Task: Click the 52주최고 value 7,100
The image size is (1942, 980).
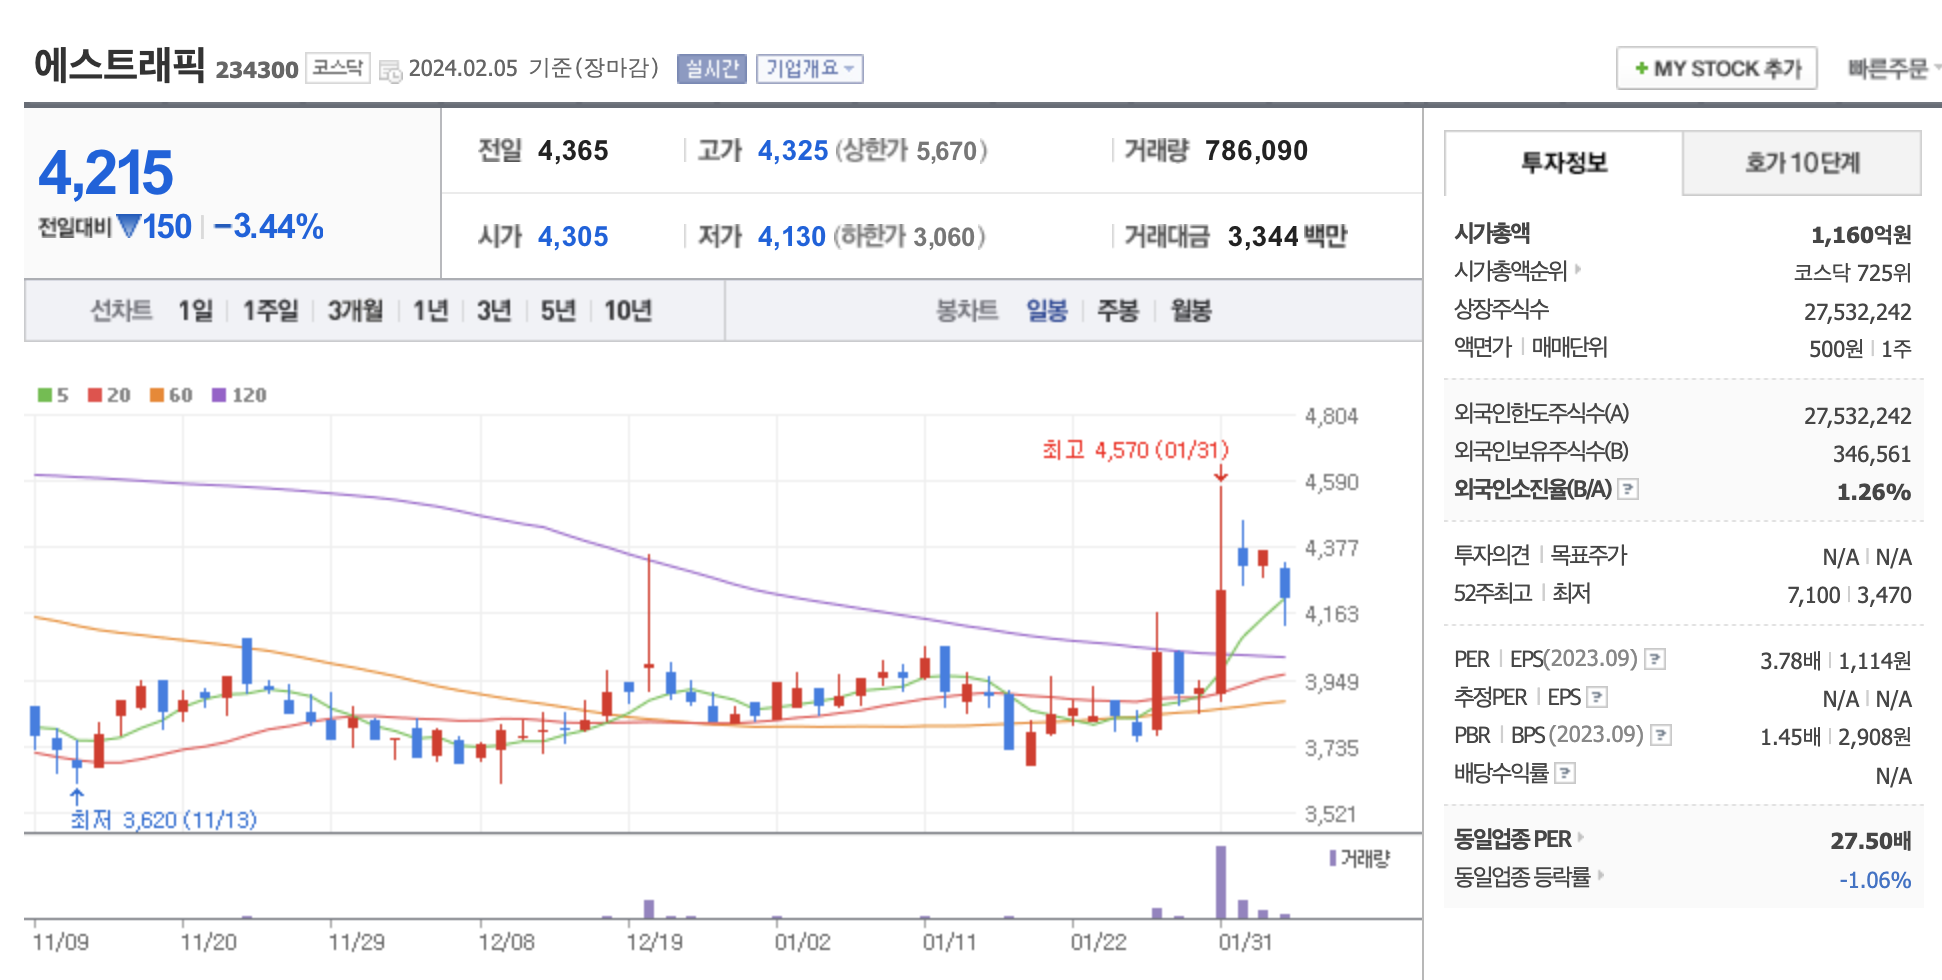Action: [x=1813, y=595]
